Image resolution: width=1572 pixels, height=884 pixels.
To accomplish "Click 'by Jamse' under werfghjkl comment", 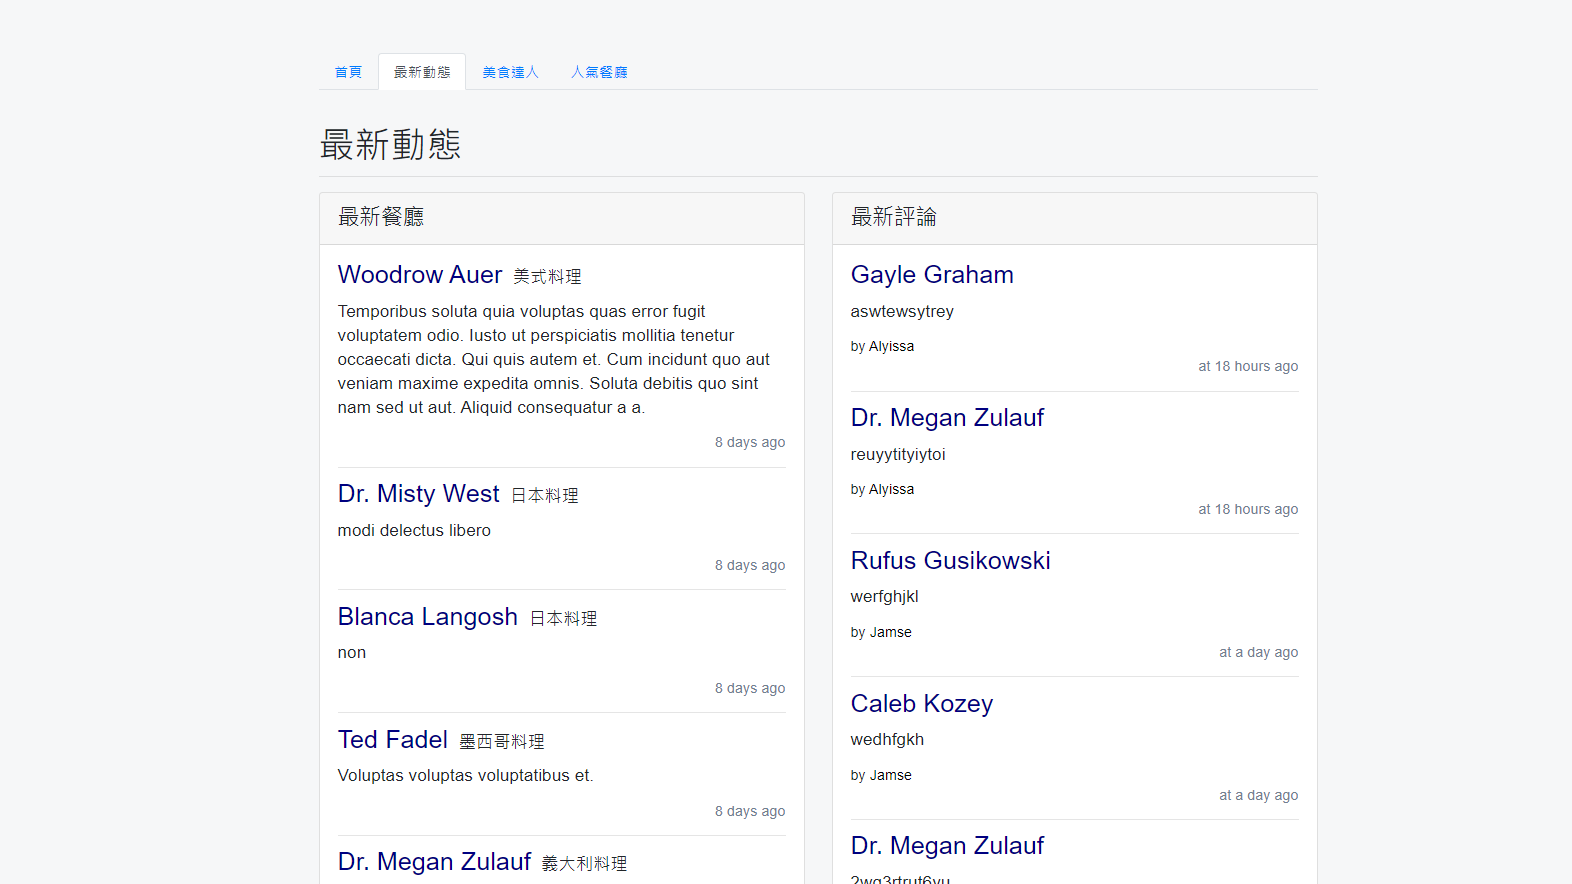I will 881,633.
